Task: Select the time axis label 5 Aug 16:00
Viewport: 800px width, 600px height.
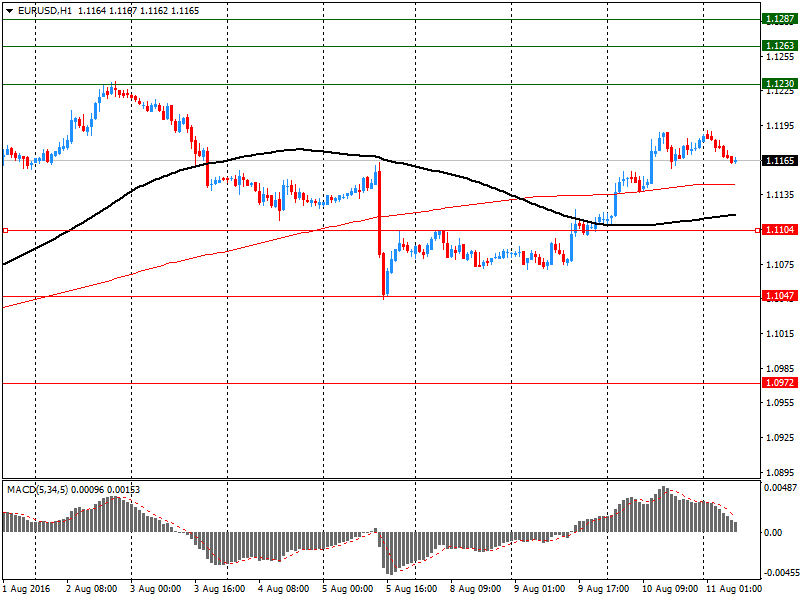Action: pos(411,589)
